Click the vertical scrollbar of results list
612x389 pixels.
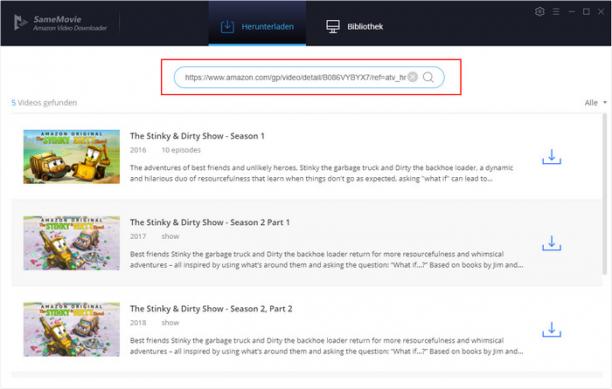click(605, 195)
